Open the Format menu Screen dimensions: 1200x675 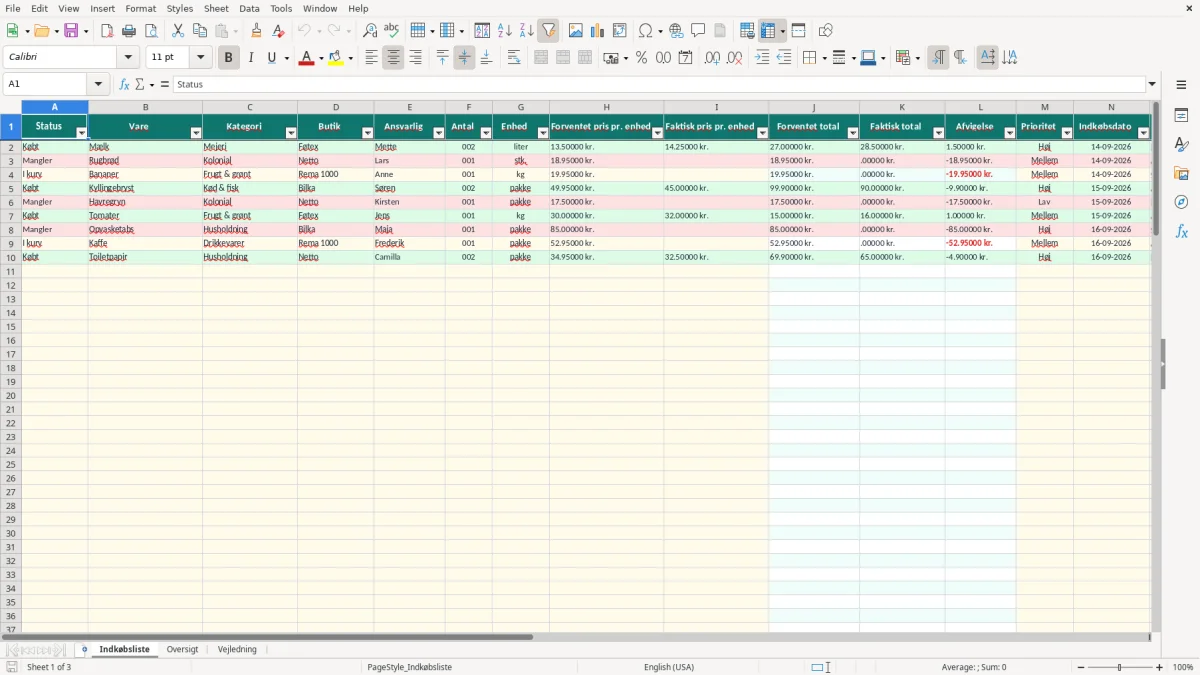[x=141, y=8]
